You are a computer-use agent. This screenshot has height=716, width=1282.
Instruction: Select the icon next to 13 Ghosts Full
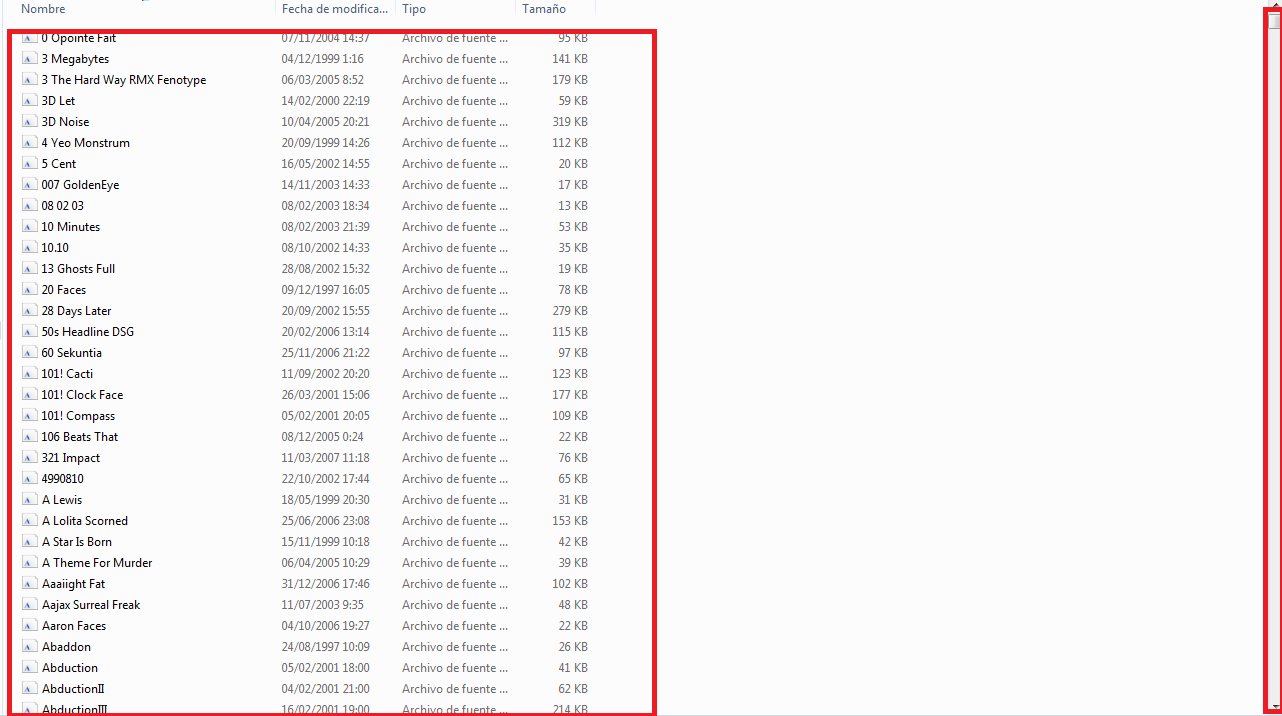point(30,269)
